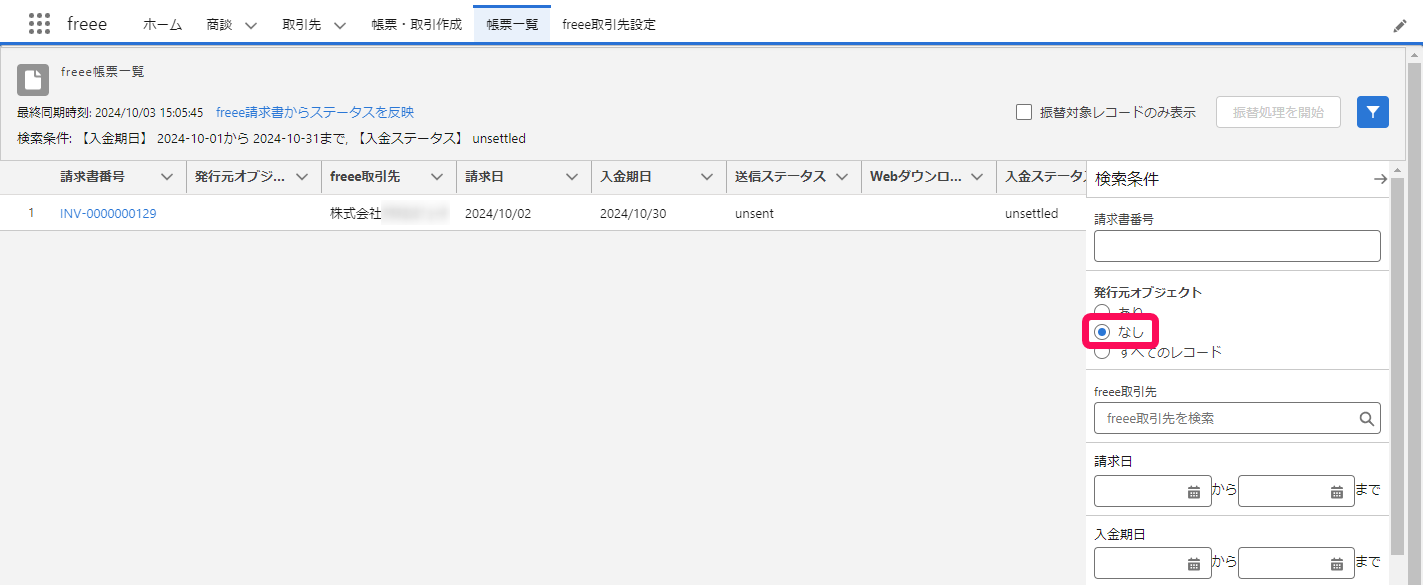
Task: Open the 取引先 tab
Action: 301,24
